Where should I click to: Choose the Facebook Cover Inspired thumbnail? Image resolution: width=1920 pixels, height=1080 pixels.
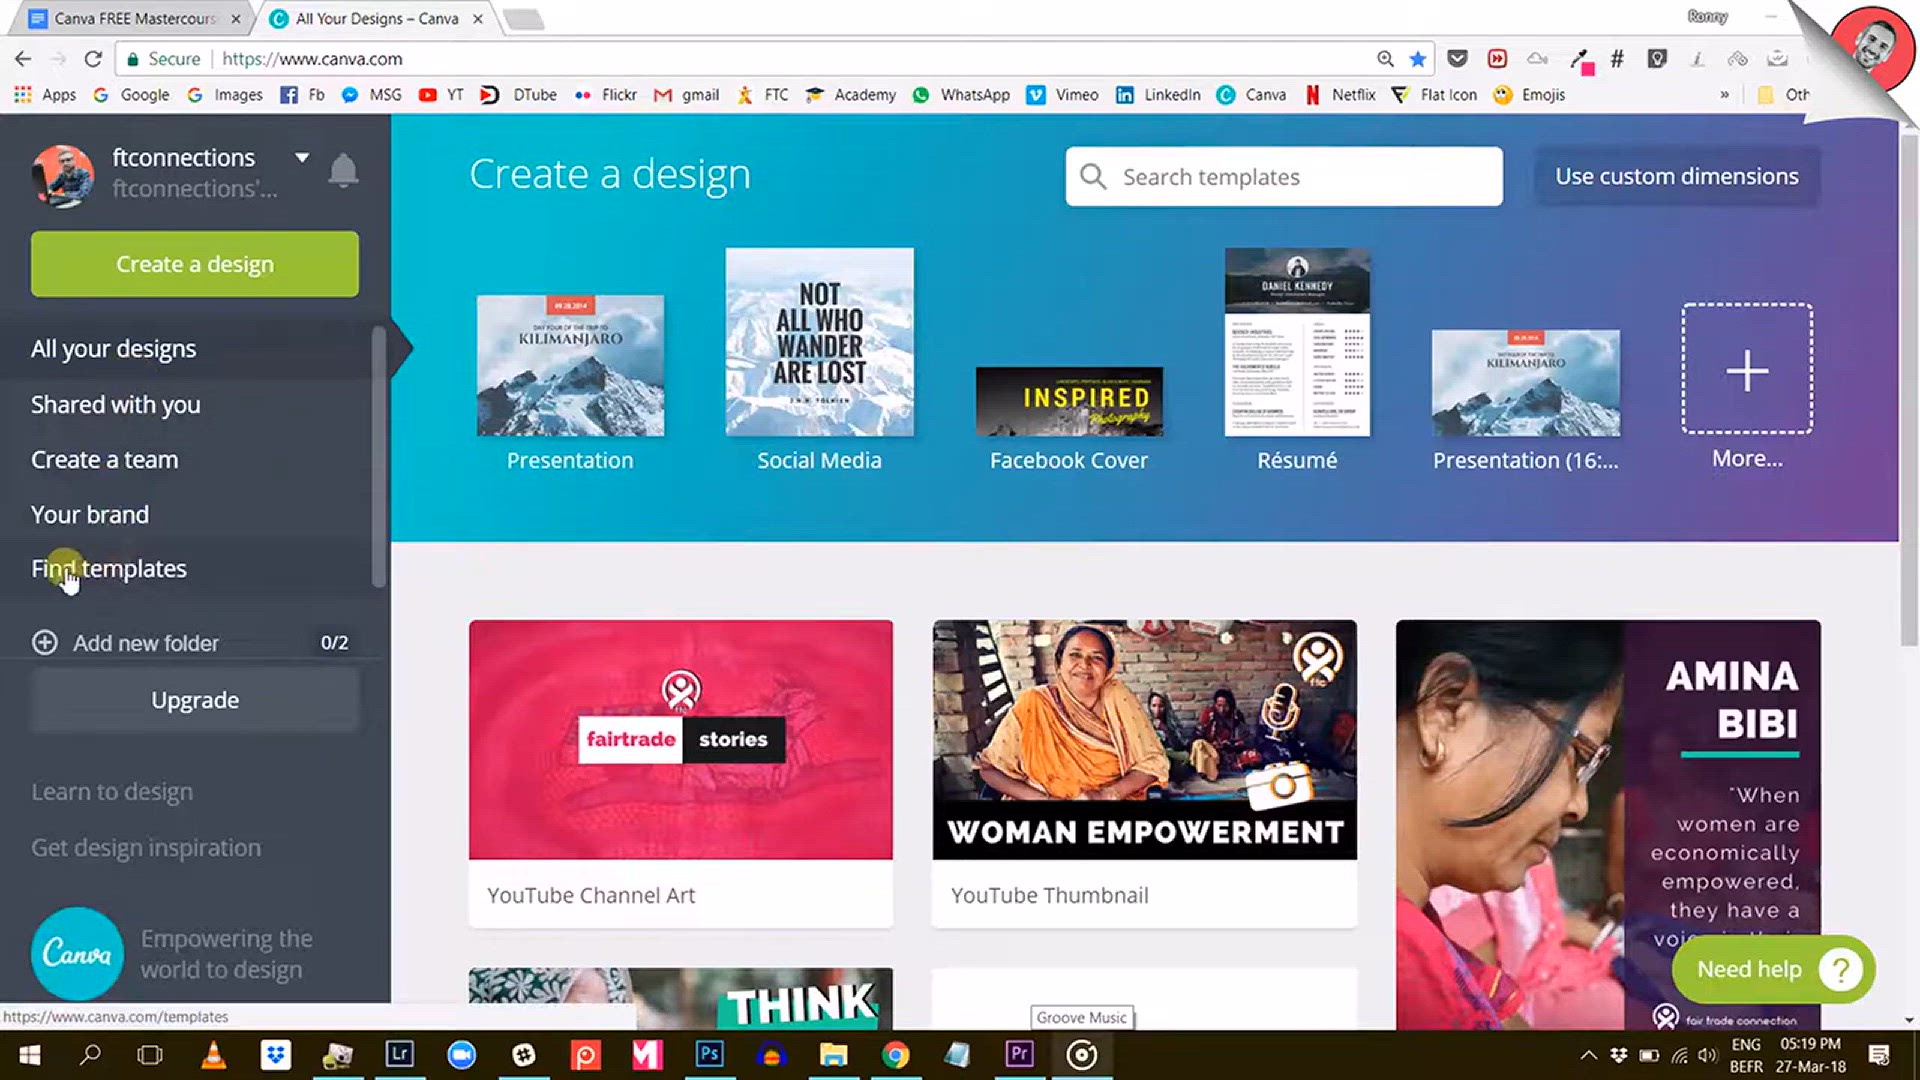[1069, 401]
